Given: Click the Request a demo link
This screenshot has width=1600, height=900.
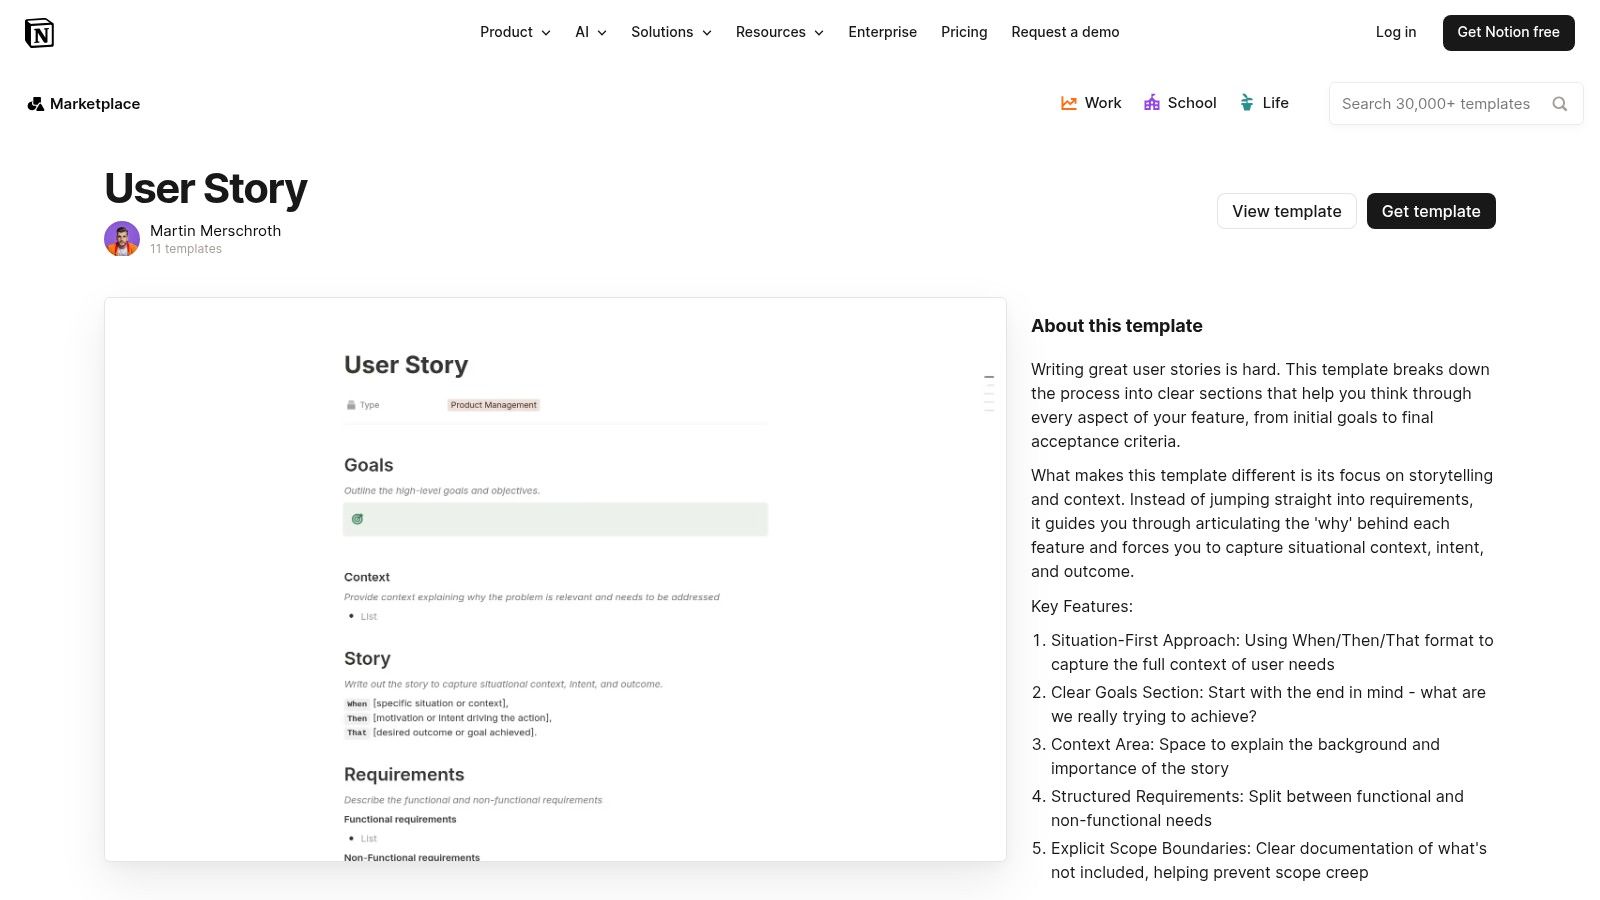Looking at the screenshot, I should (1065, 32).
